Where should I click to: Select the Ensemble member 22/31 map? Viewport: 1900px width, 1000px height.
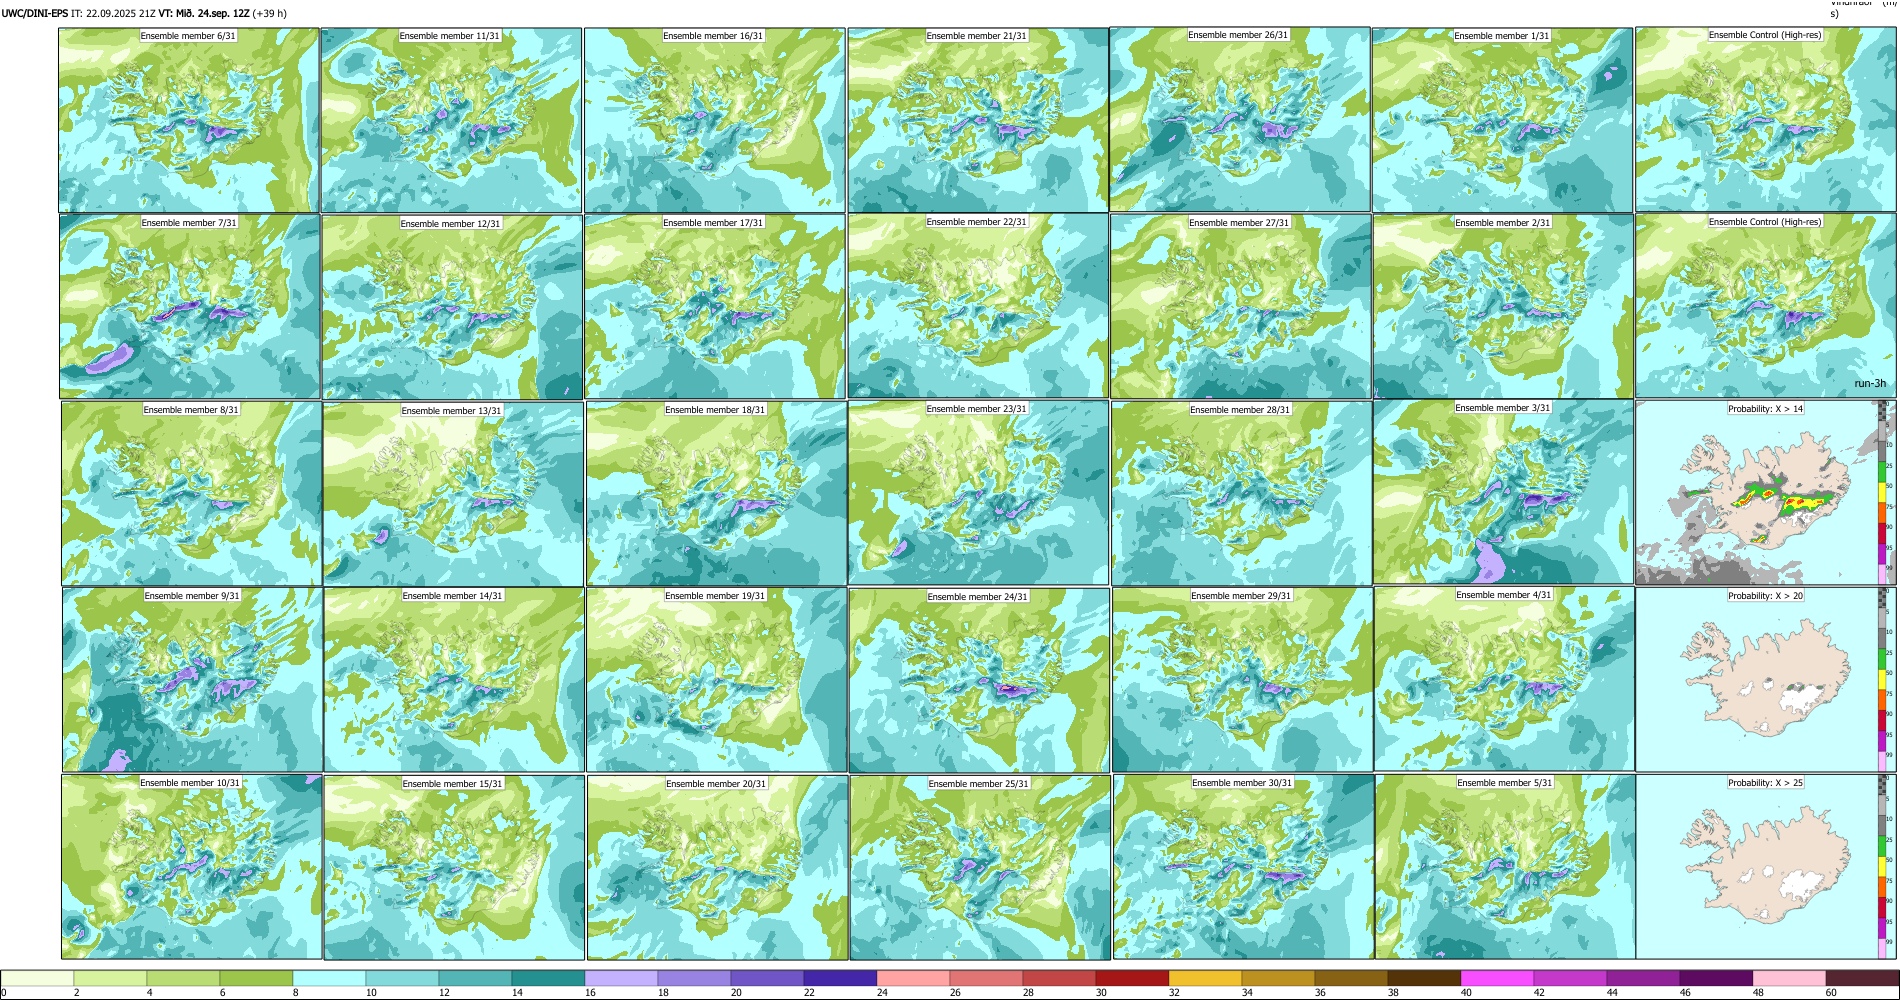click(978, 306)
